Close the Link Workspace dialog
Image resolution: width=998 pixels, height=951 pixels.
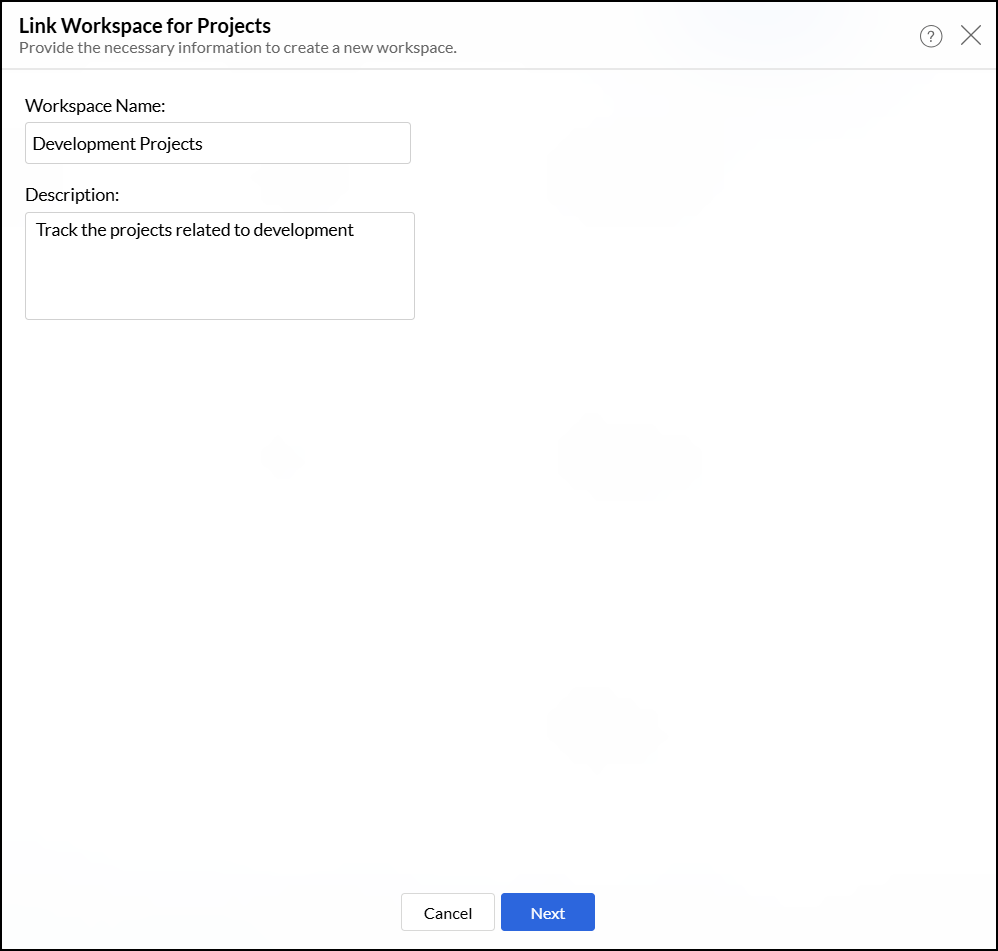[970, 36]
